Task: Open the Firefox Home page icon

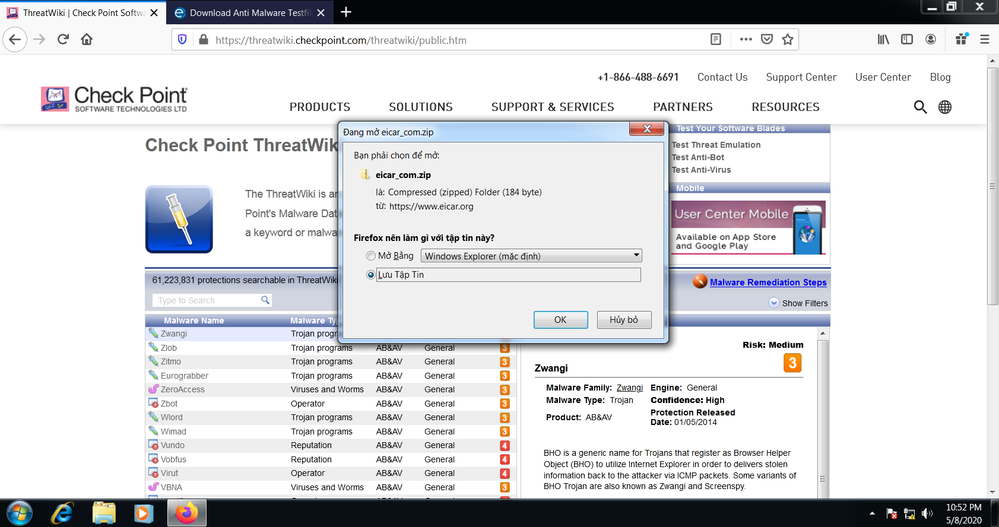Action: coord(87,40)
